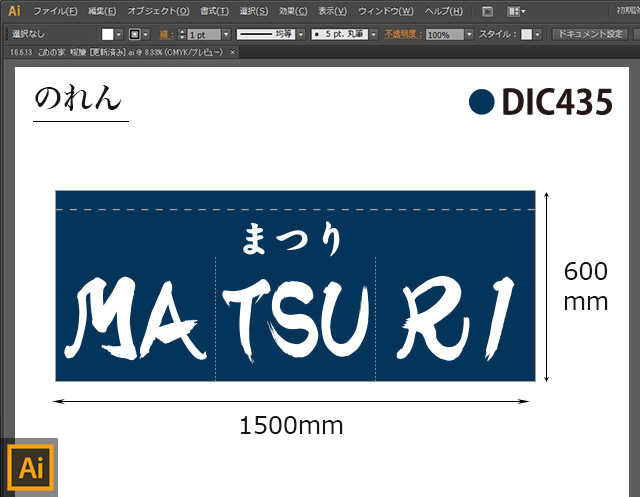Open the Bridge icon beside the Help menu
The height and width of the screenshot is (497, 640).
pyautogui.click(x=487, y=12)
